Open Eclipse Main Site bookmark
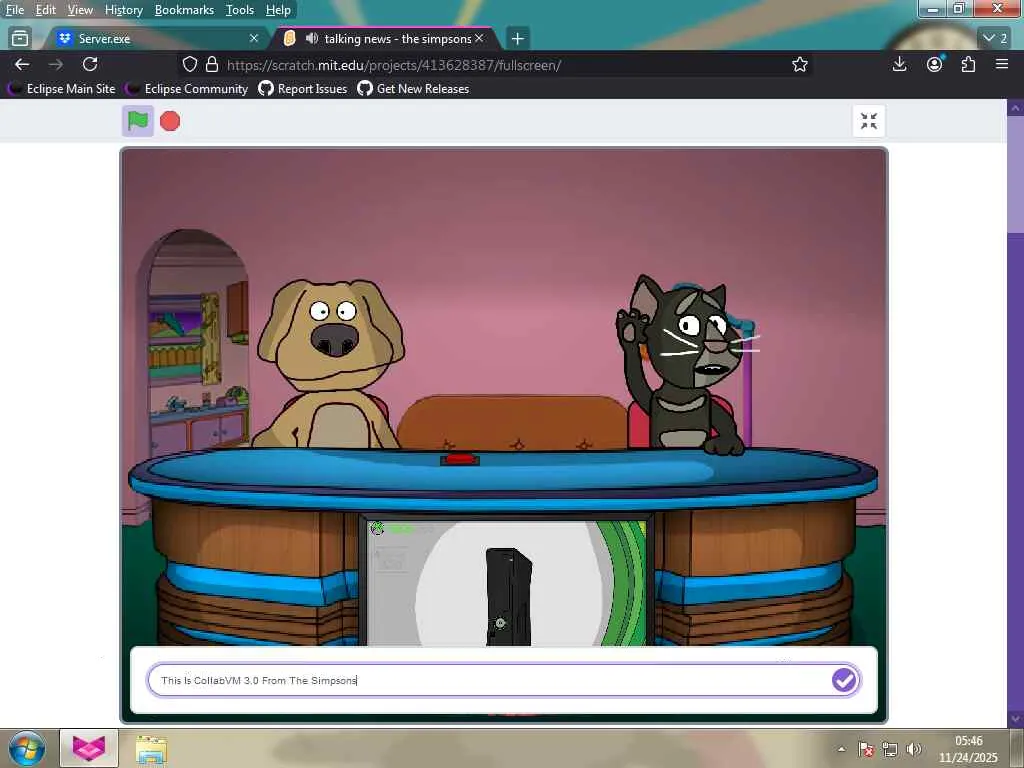Image resolution: width=1024 pixels, height=768 pixels. point(62,89)
